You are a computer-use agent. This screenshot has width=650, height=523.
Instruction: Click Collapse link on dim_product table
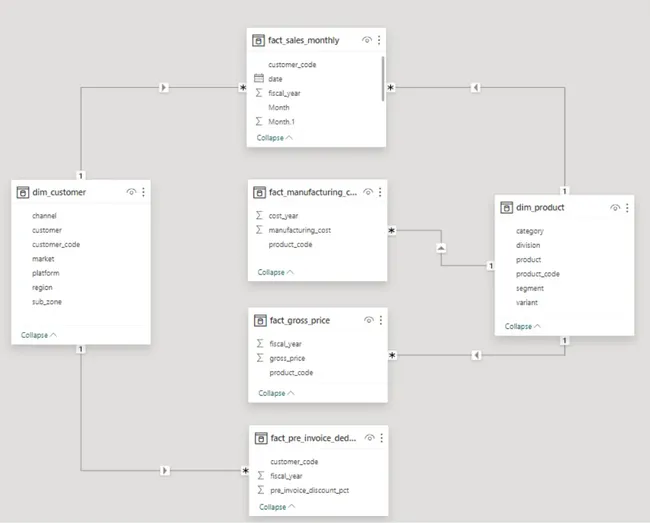tap(523, 326)
